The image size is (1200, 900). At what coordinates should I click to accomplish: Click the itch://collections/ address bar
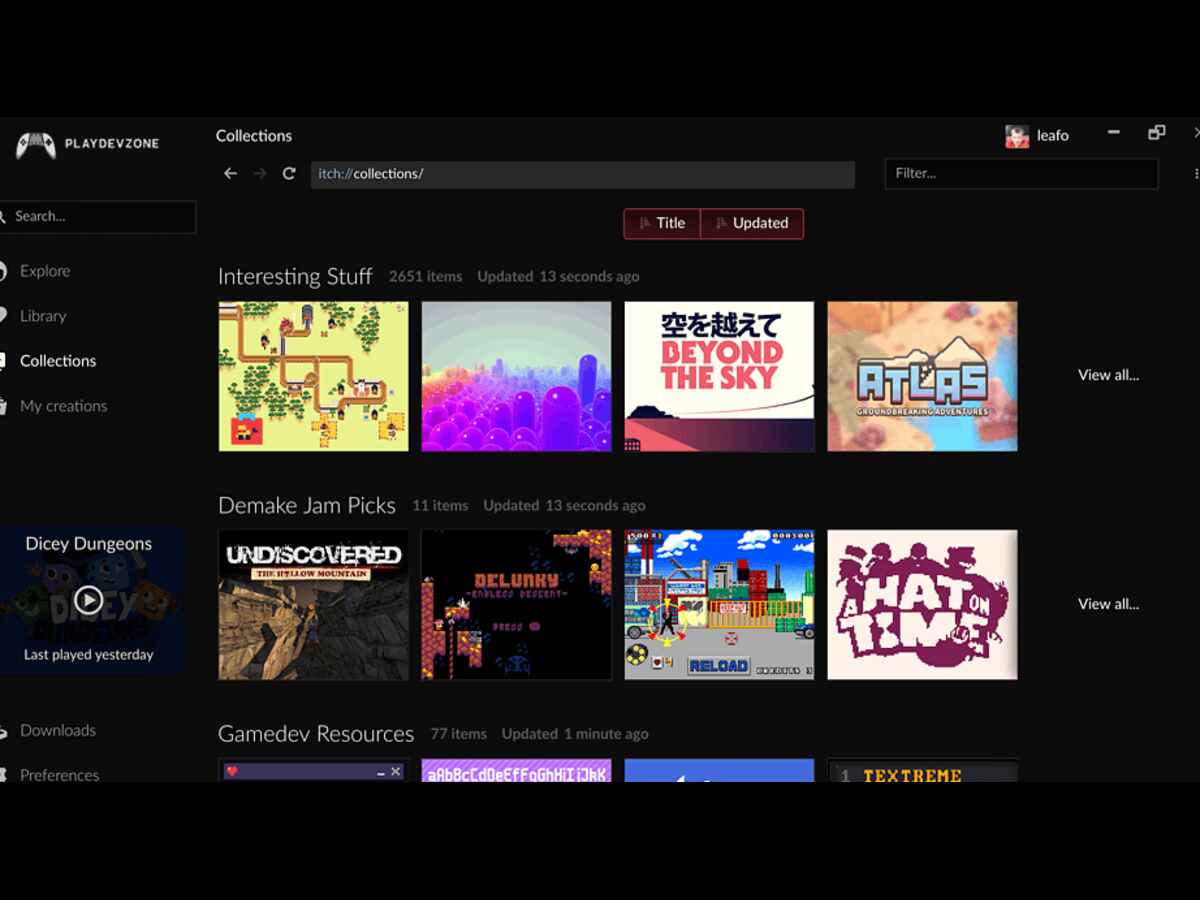pos(583,174)
